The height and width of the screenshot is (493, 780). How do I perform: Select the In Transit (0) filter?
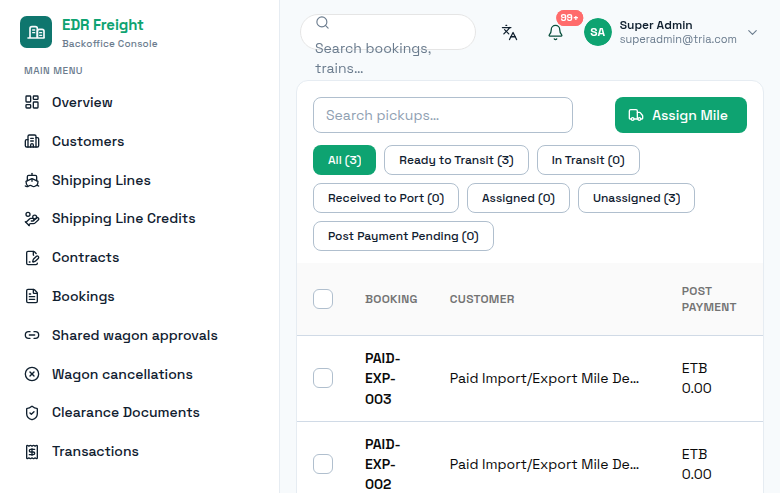coord(588,160)
